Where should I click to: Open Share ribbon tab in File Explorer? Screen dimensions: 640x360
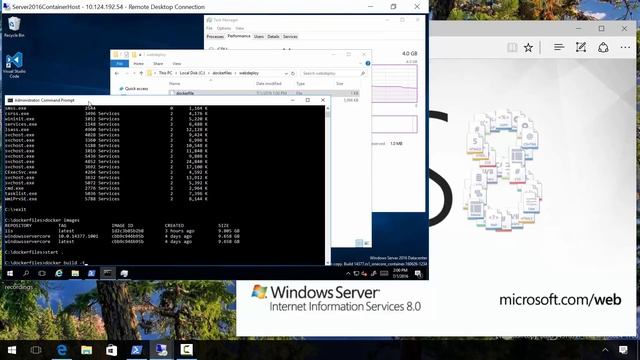158,64
